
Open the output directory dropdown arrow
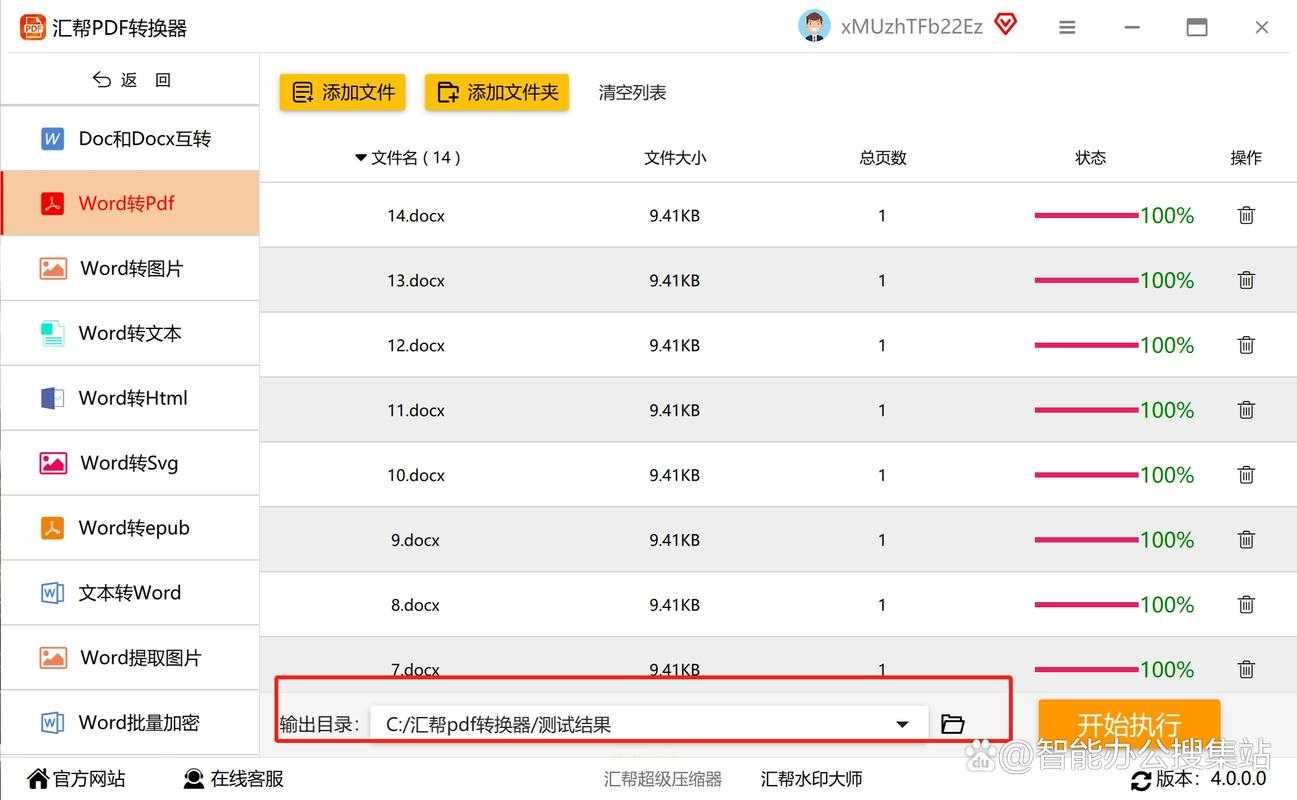902,723
